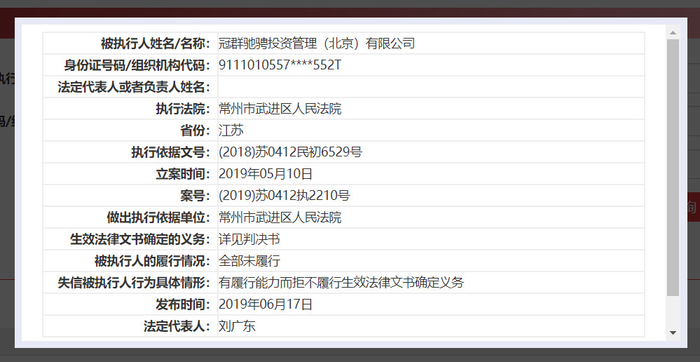Click the text 有履行能力而拒不履行生效法律文书确定义务
Viewport: 700px width, 362px height.
(342, 283)
